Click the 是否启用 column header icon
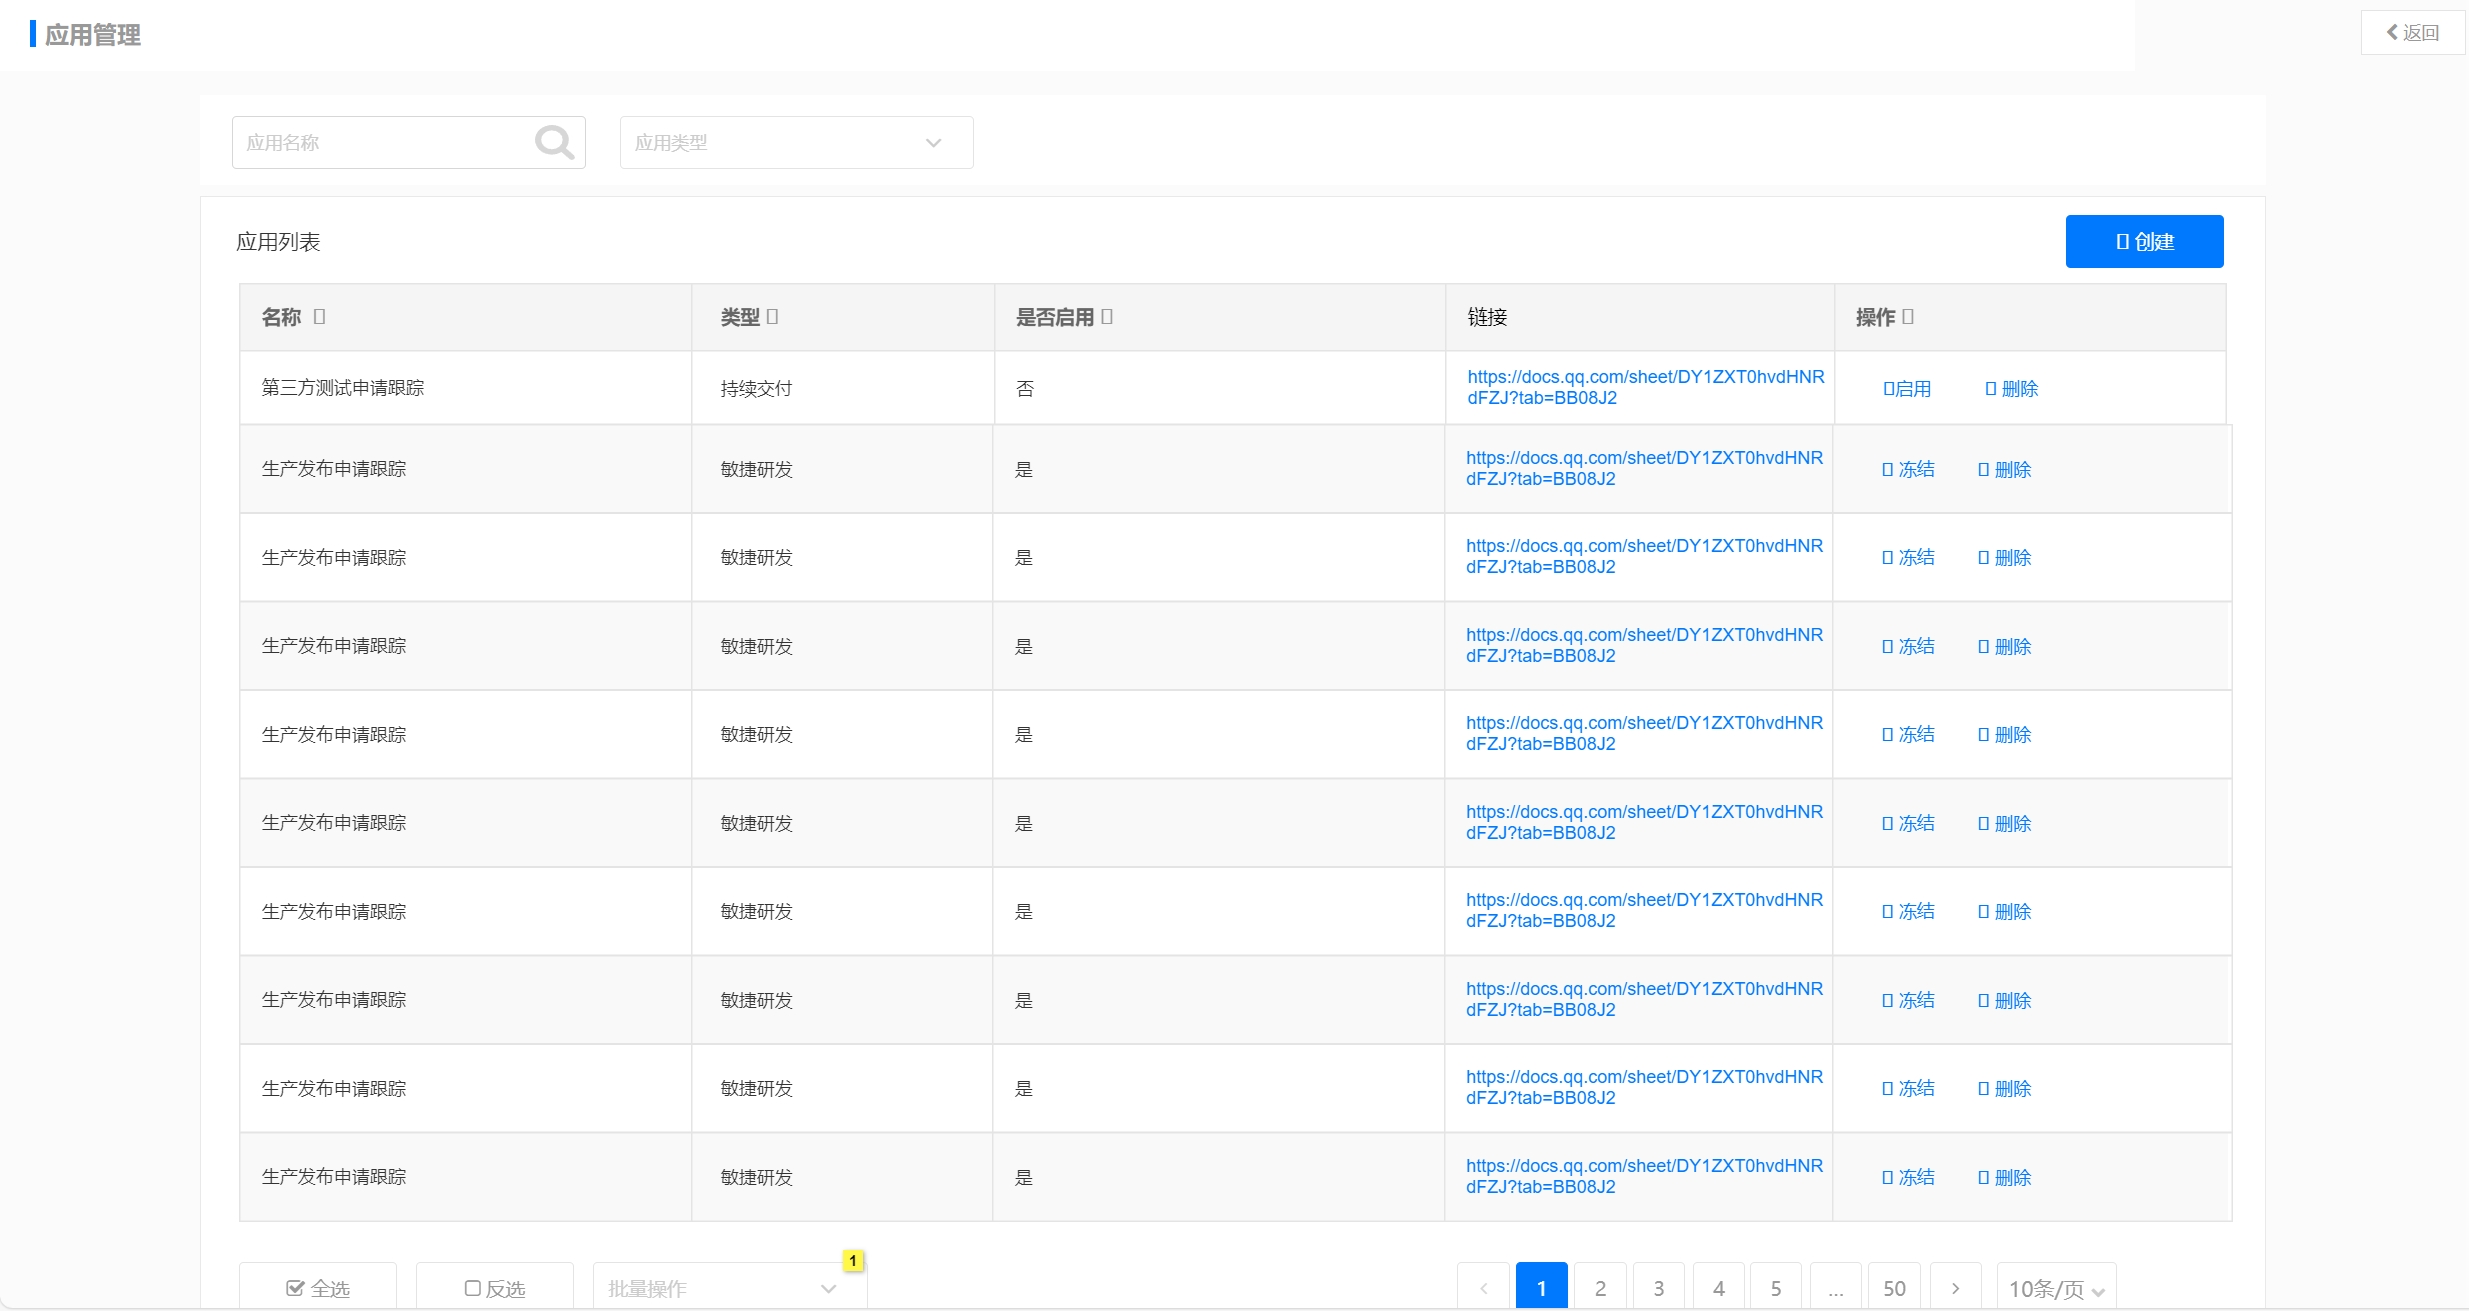The image size is (2469, 1311). 1107,317
